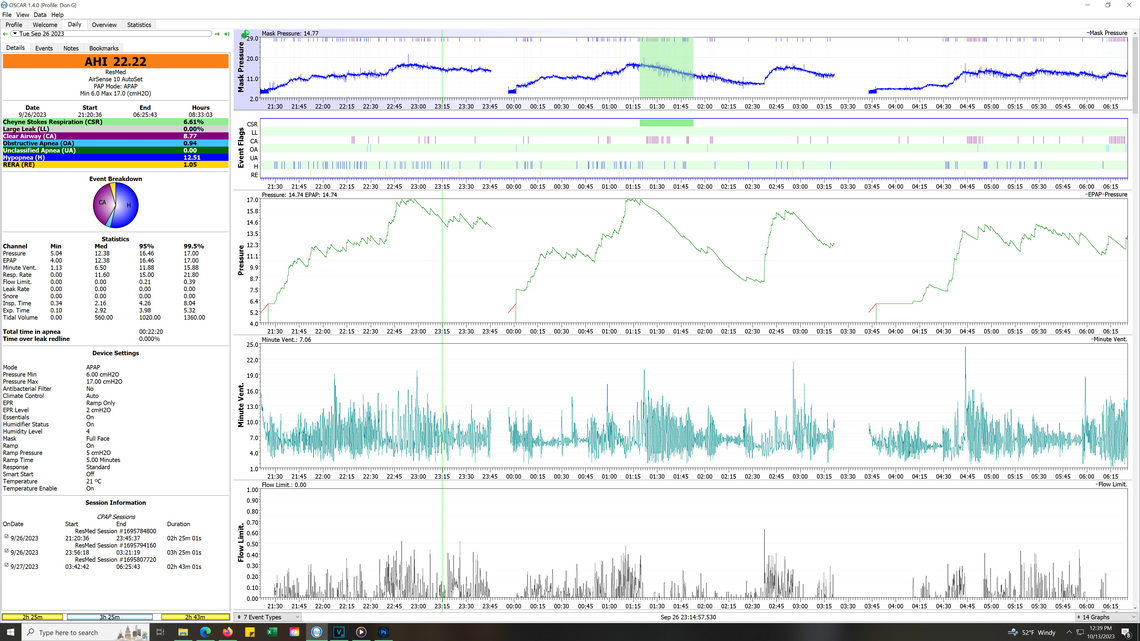This screenshot has width=1140, height=641.
Task: Open the Help menu
Action: 57,15
